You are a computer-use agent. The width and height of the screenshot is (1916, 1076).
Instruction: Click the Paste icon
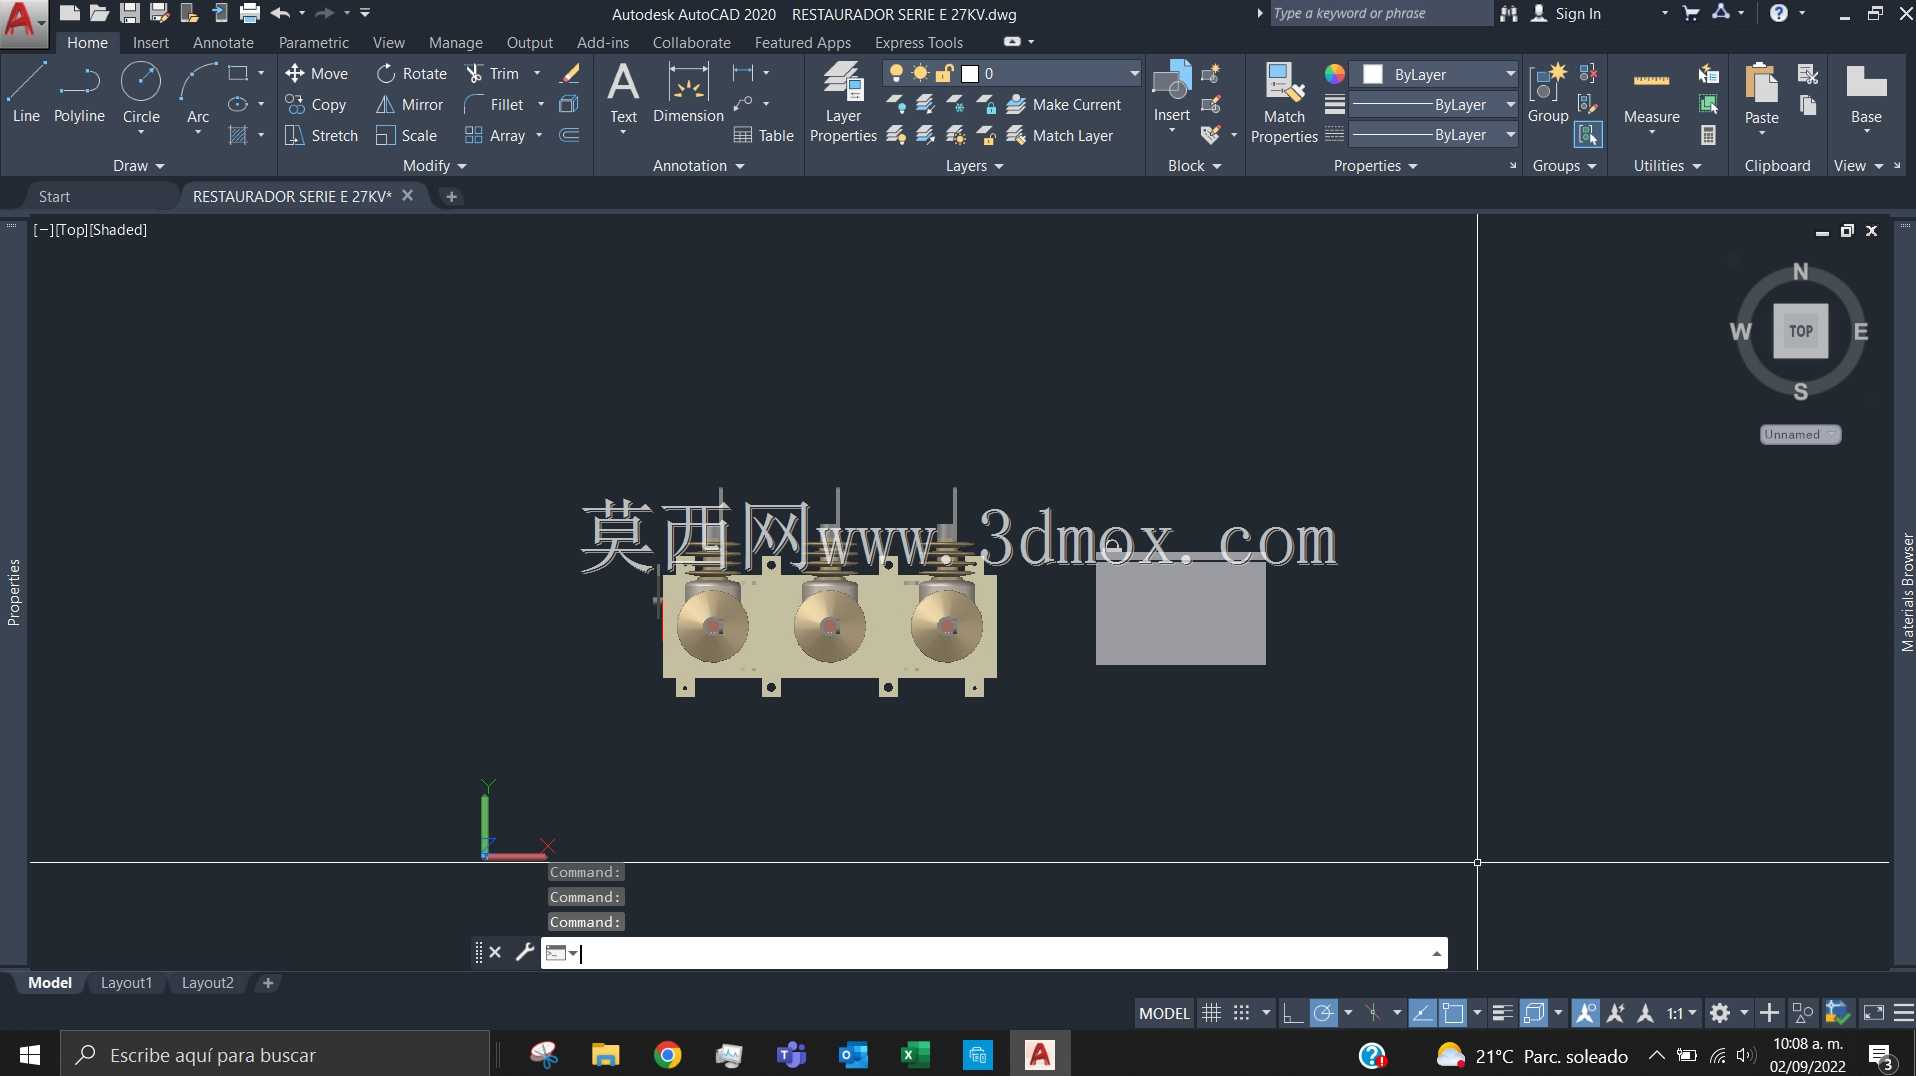tap(1761, 84)
